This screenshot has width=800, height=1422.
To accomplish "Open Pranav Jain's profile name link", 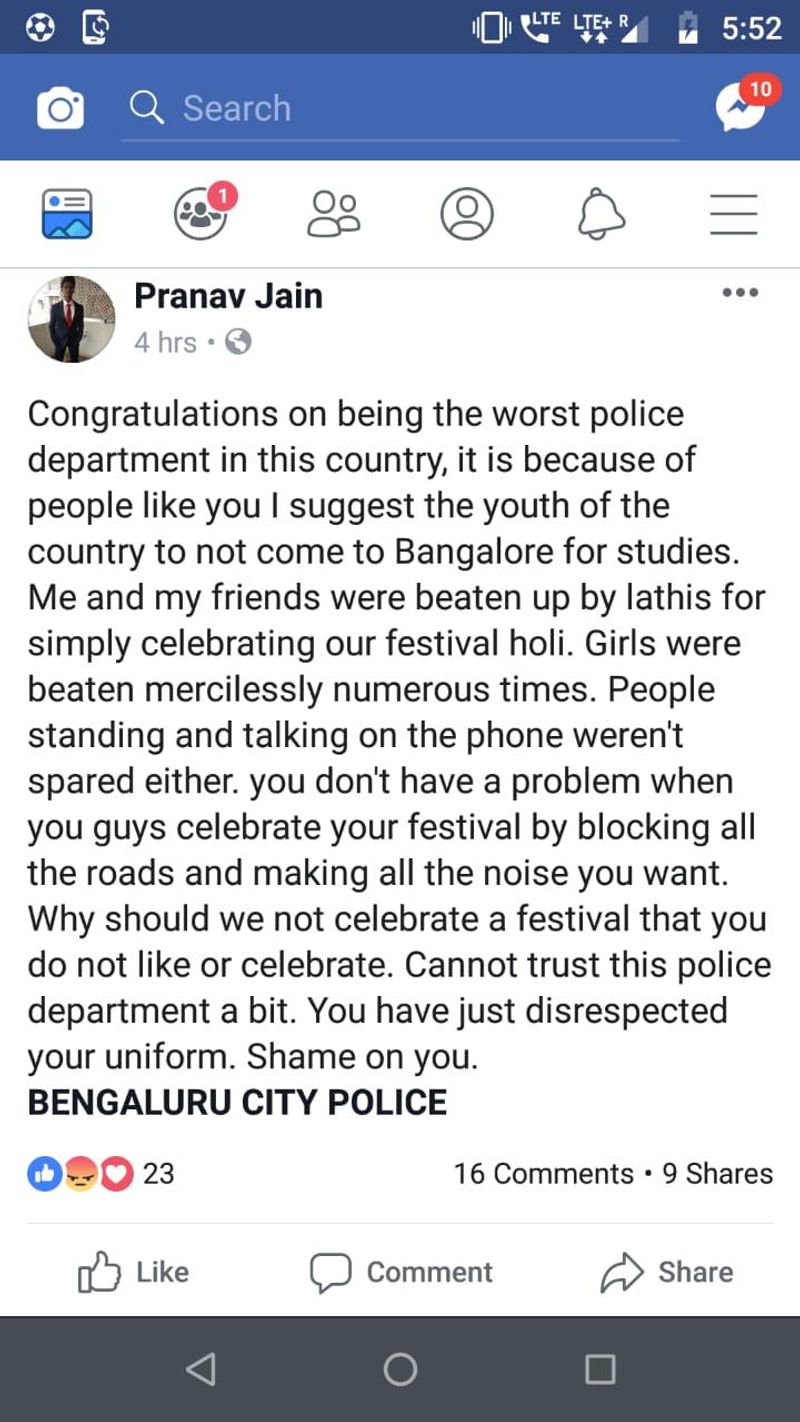I will [x=228, y=296].
